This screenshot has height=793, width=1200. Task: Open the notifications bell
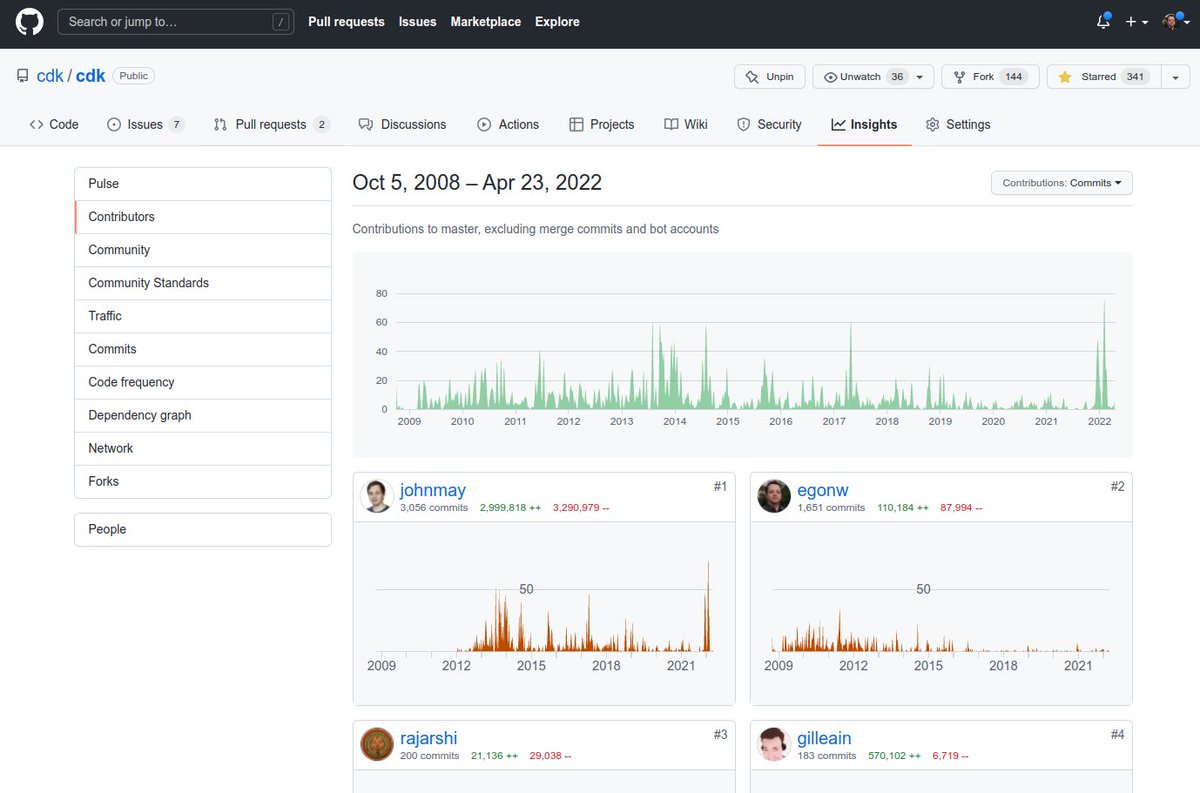point(1104,21)
